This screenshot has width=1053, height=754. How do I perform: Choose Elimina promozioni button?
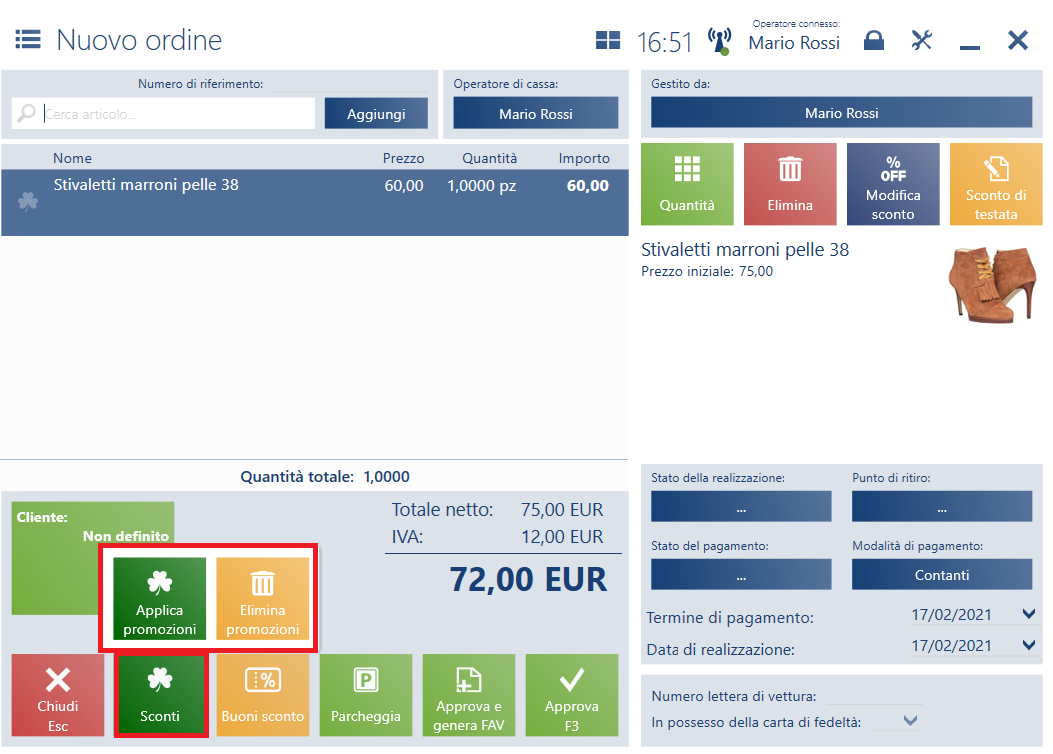coord(262,599)
